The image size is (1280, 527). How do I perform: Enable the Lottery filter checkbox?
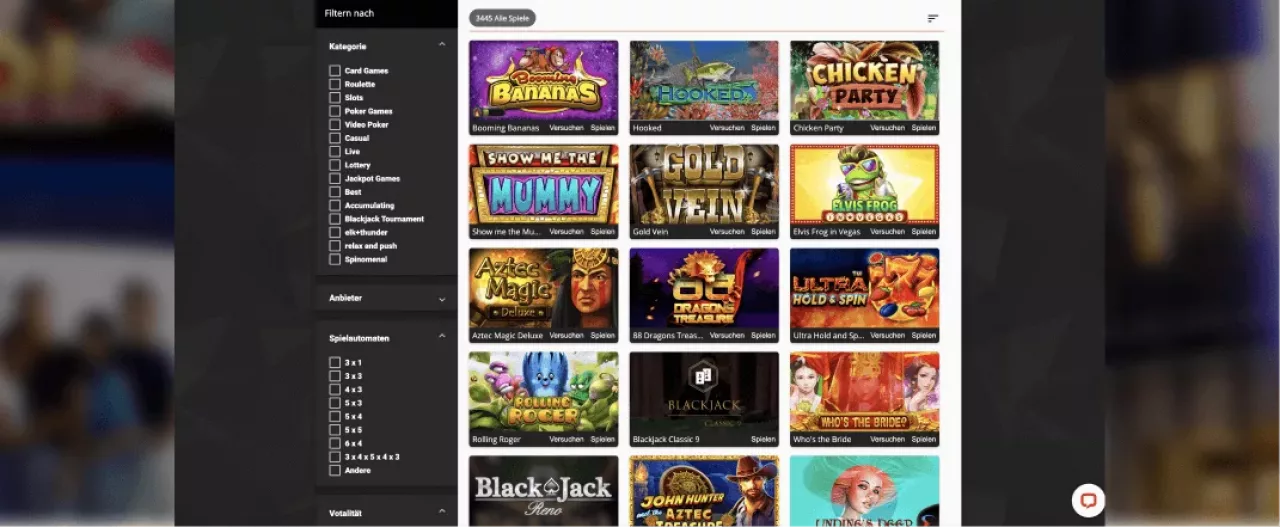click(x=335, y=165)
